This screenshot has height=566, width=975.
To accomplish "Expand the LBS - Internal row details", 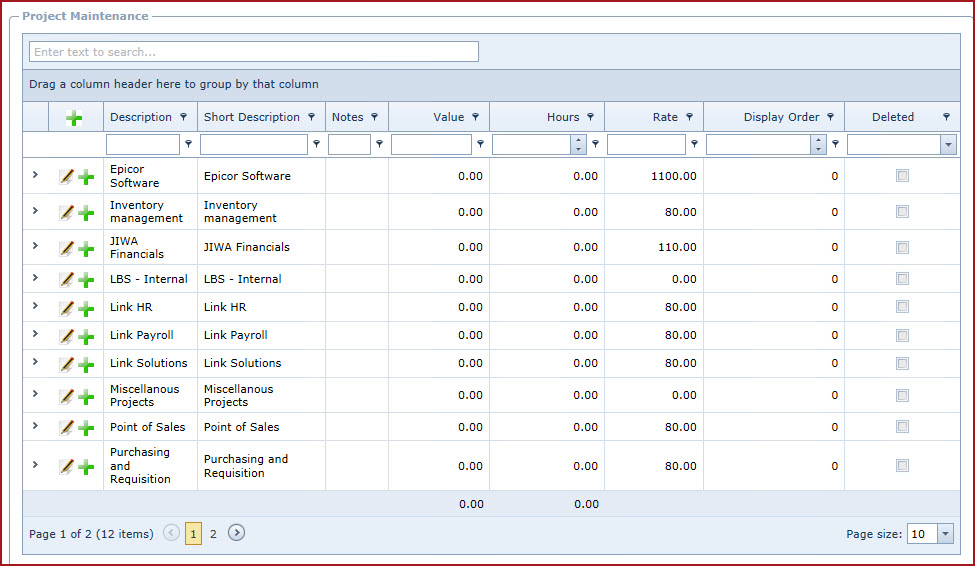I will pos(35,278).
